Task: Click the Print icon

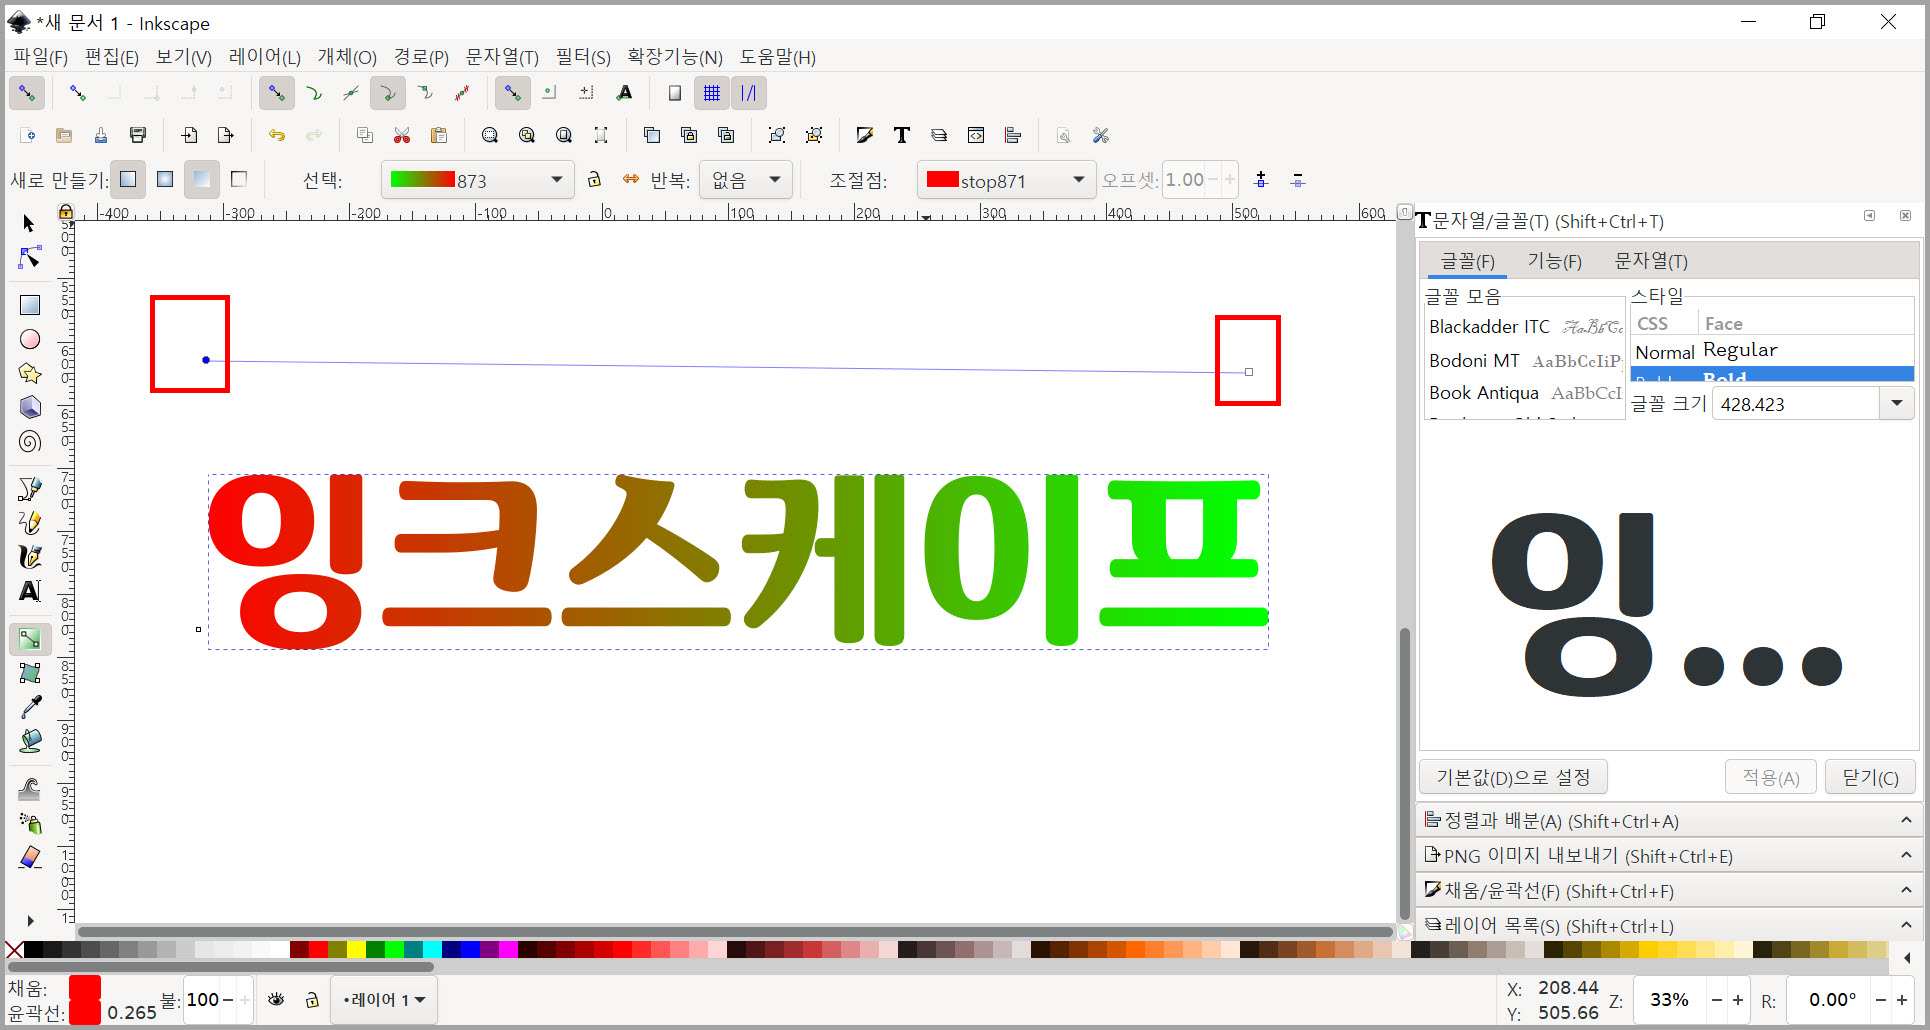Action: [x=138, y=135]
